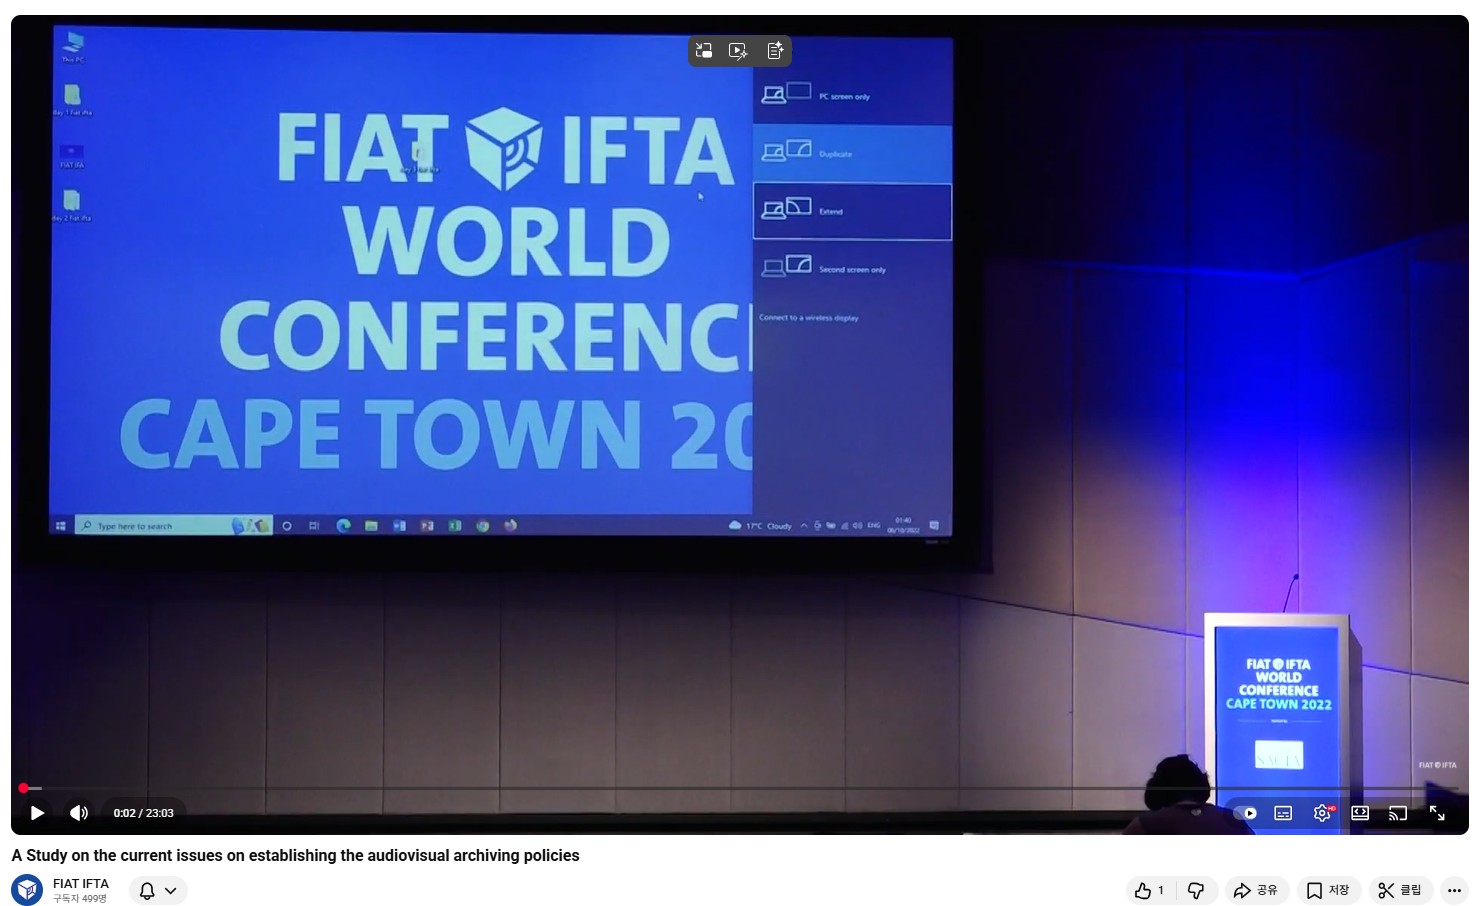This screenshot has width=1476, height=906.
Task: Save the video with 저장 button
Action: [x=1329, y=890]
